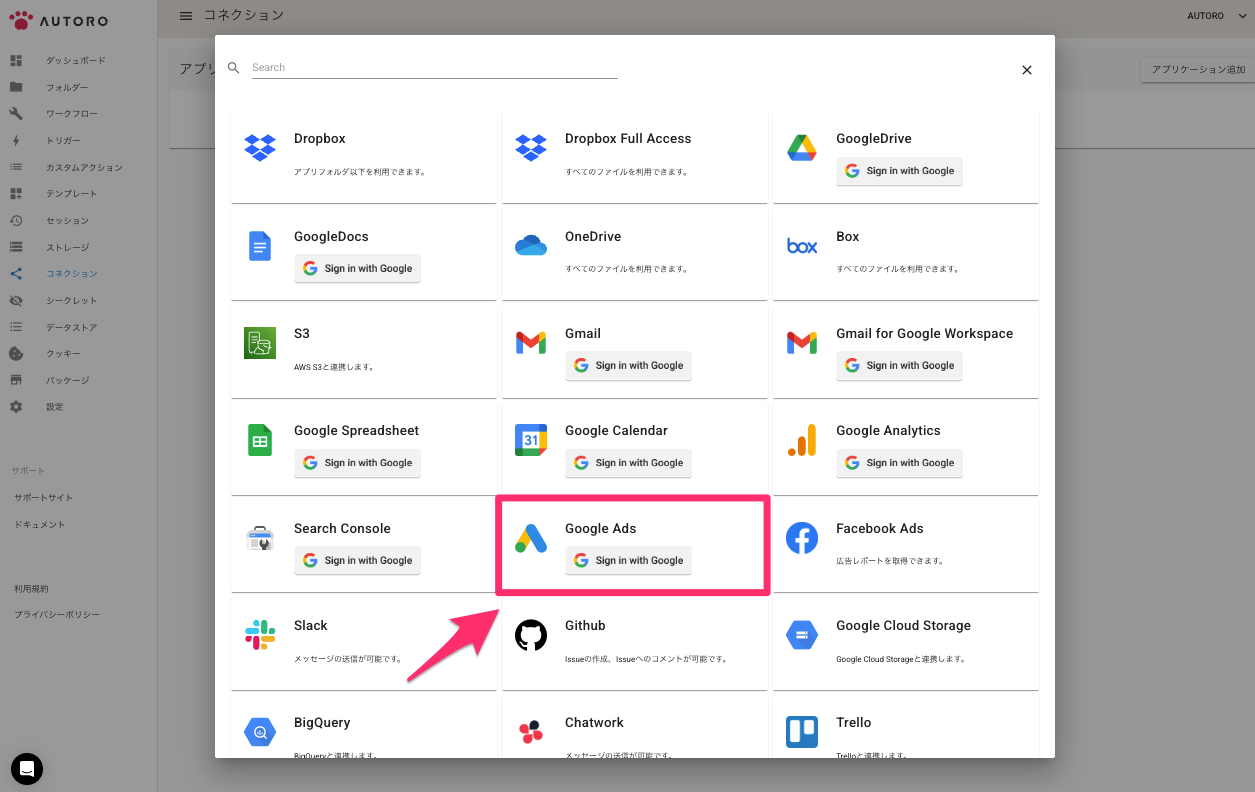Click the Google Cloud Storage hexagon icon
Screen dimensions: 1255x792
click(x=802, y=635)
